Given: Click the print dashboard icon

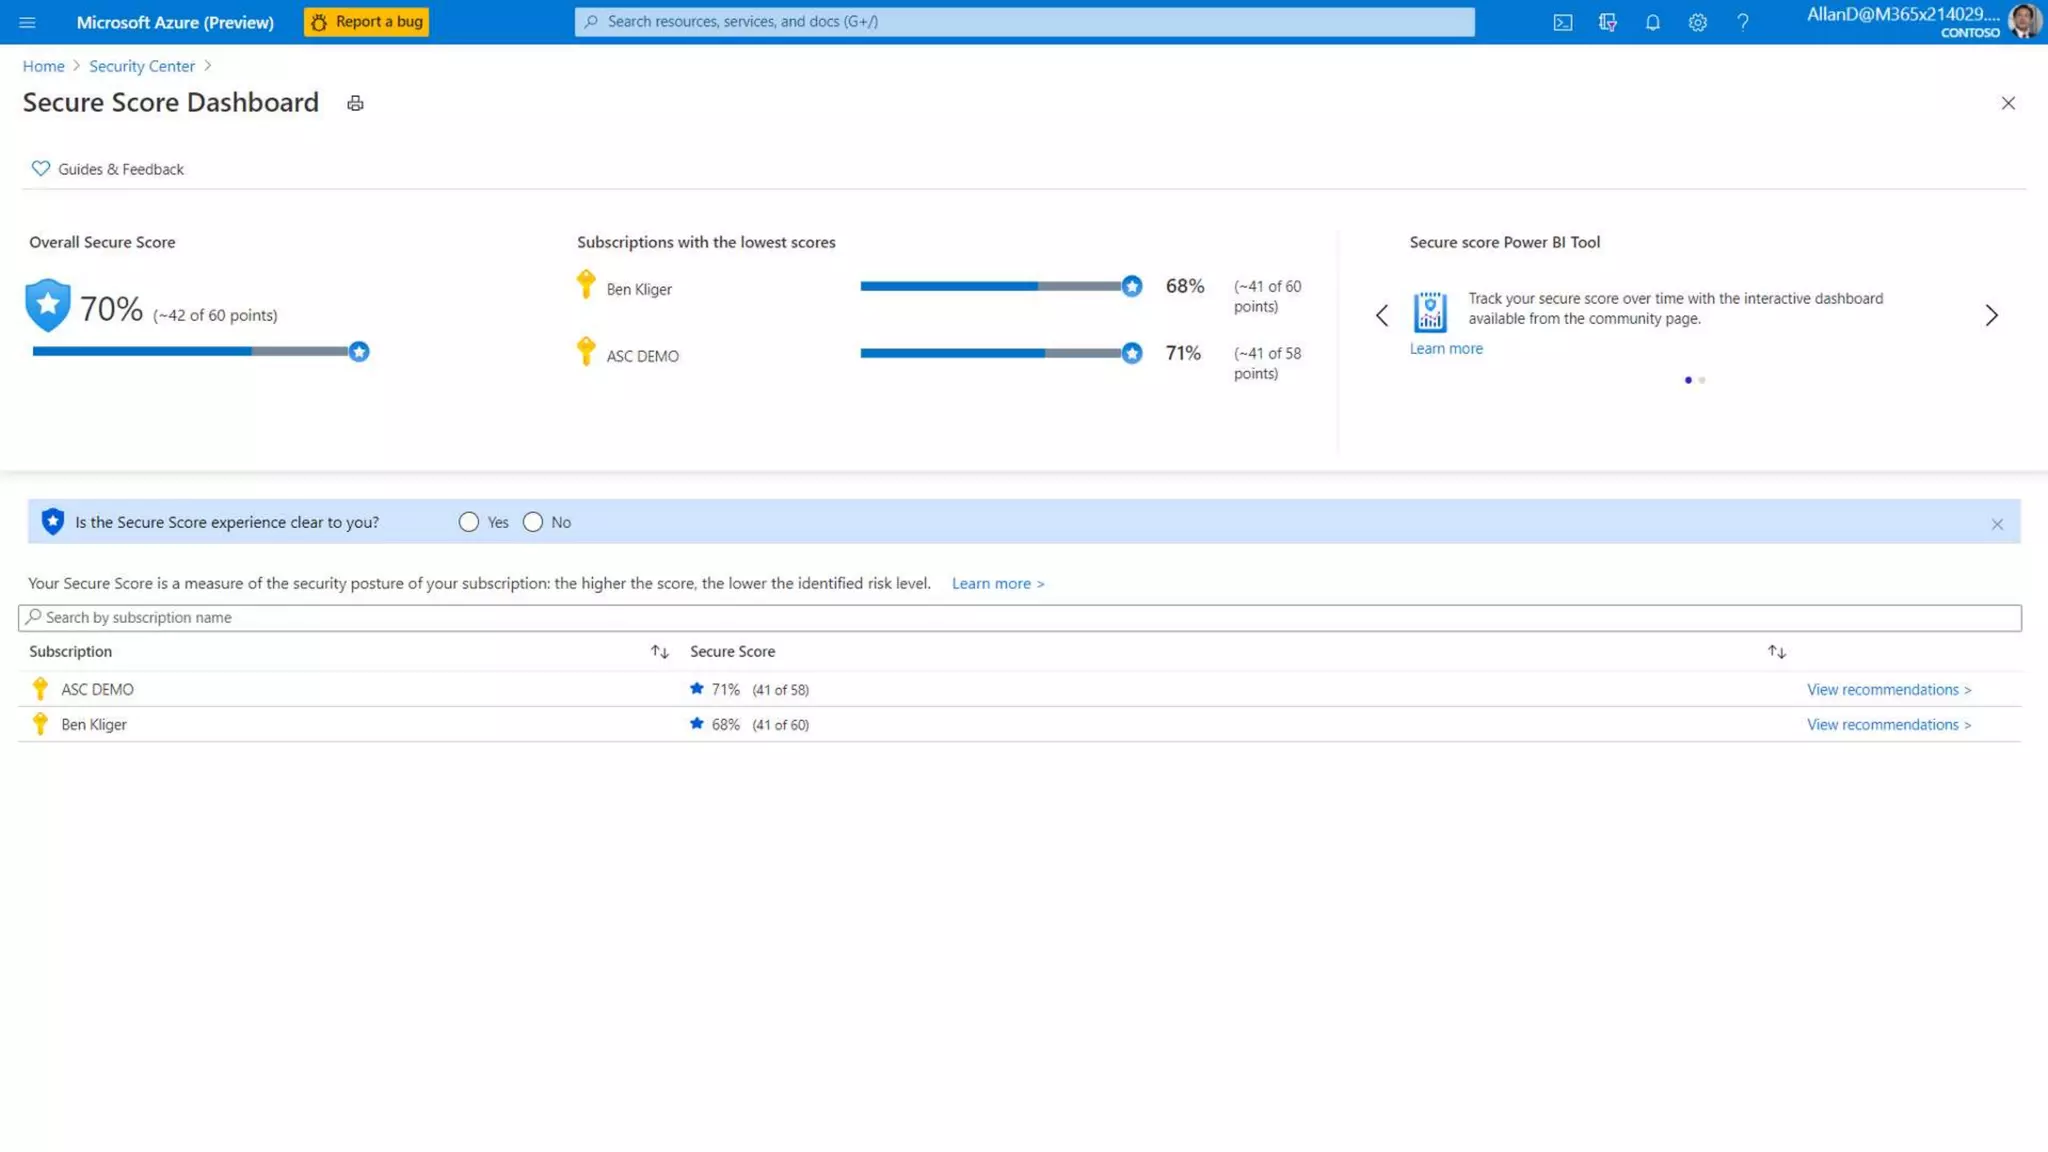Looking at the screenshot, I should [x=355, y=103].
